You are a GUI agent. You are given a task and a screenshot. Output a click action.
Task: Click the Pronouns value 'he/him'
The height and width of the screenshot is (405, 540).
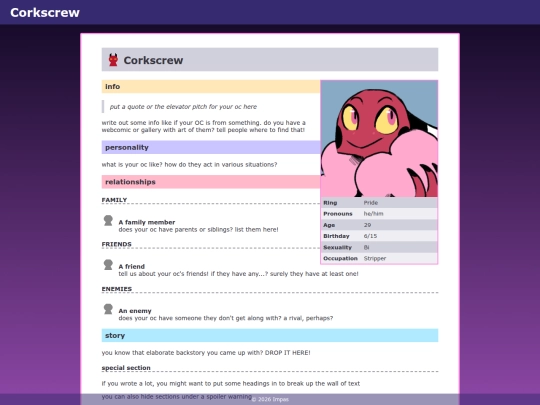click(373, 214)
